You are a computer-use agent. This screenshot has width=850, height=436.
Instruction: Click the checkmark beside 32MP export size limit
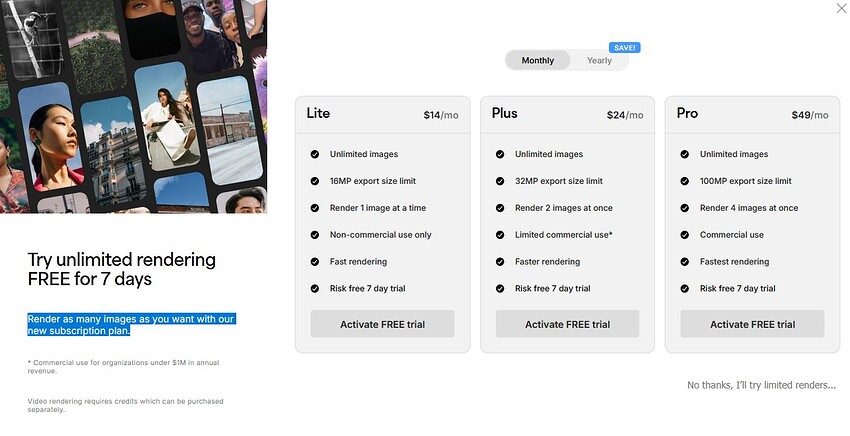point(500,181)
